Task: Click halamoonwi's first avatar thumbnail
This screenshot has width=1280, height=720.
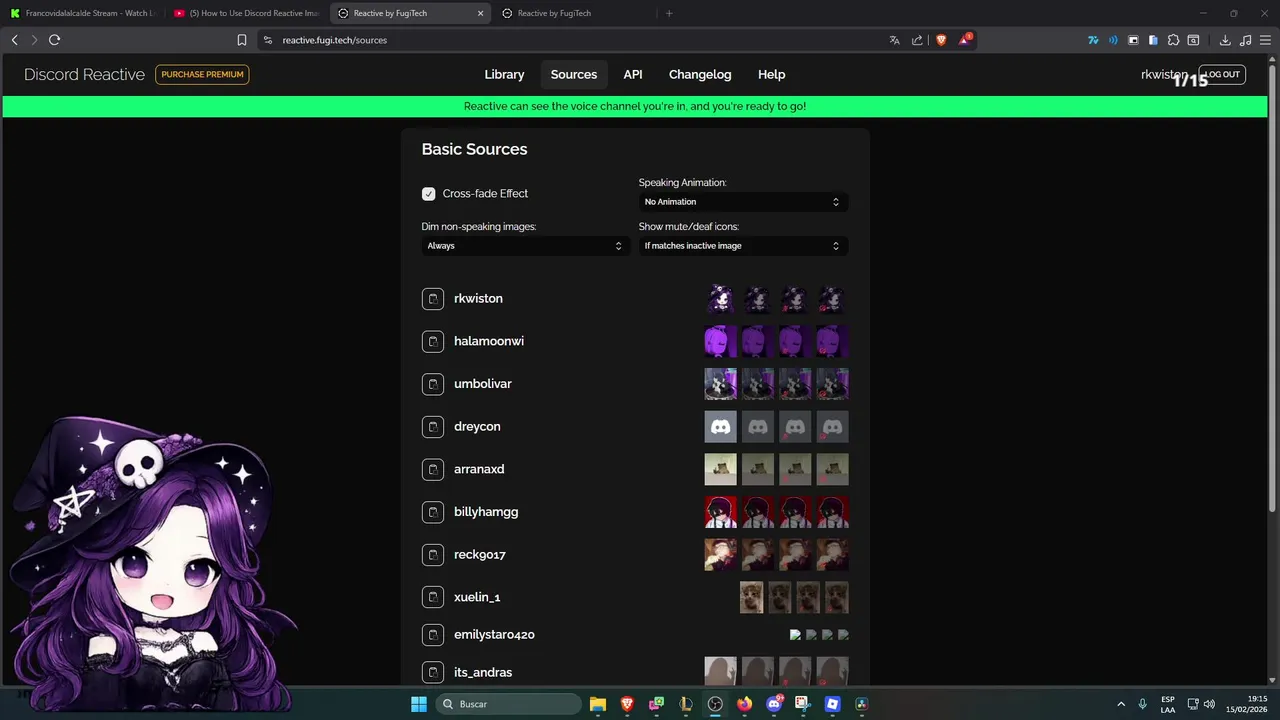Action: point(720,342)
